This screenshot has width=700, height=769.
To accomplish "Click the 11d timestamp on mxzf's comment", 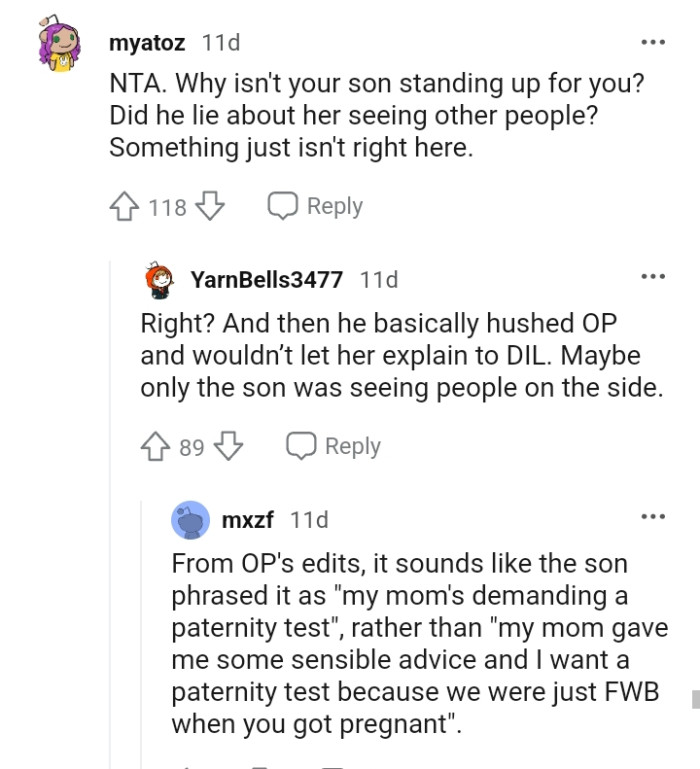I will 309,520.
